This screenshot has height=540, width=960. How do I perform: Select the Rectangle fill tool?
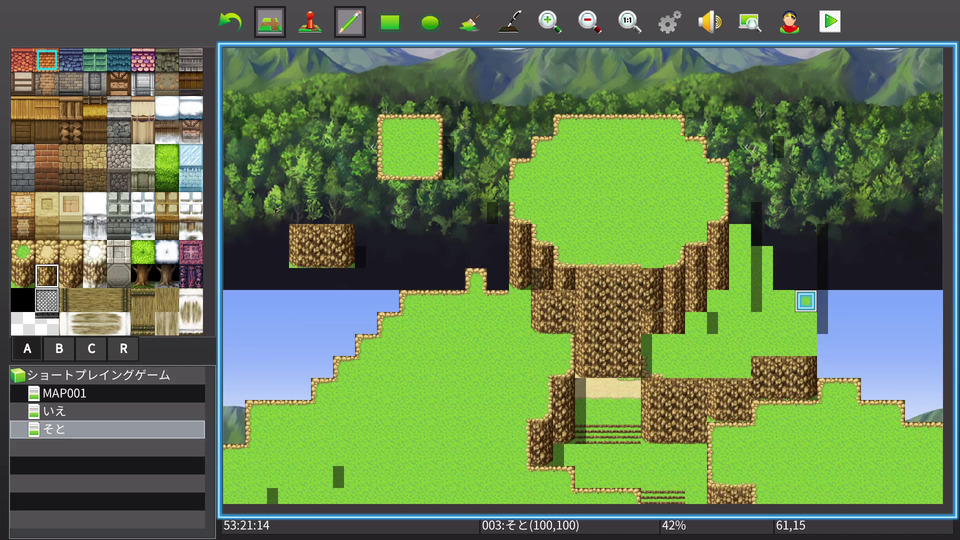click(x=390, y=23)
